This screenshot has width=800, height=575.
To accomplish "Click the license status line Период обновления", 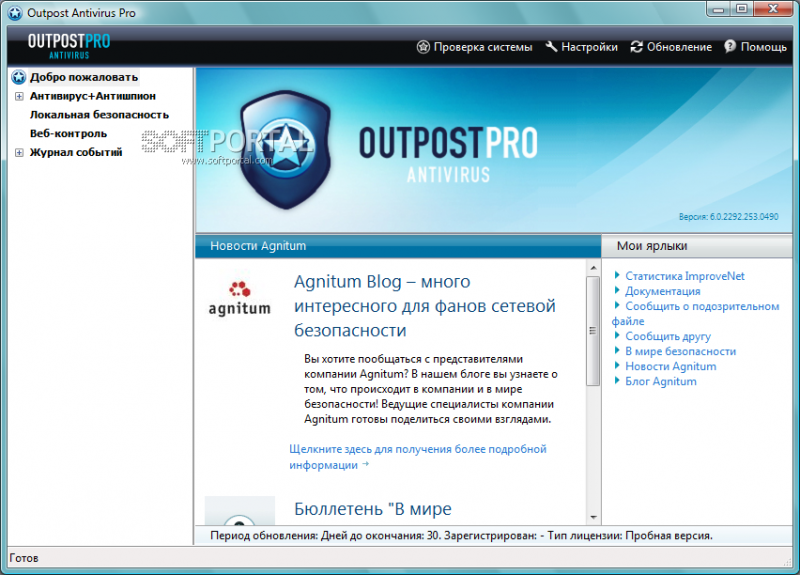I will point(461,536).
